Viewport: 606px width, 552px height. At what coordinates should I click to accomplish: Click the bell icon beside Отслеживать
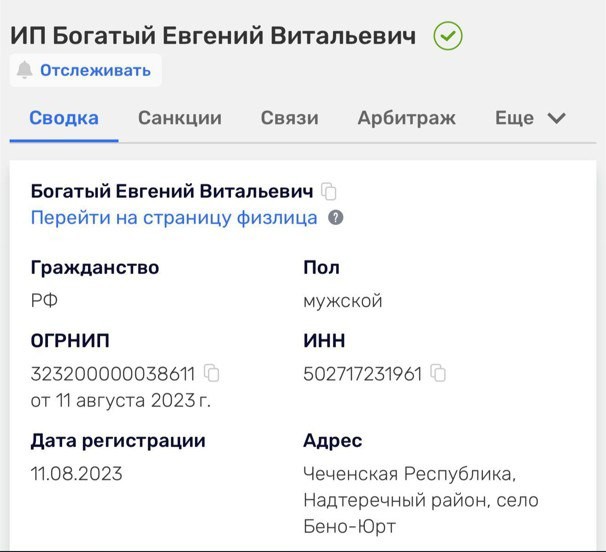click(26, 71)
